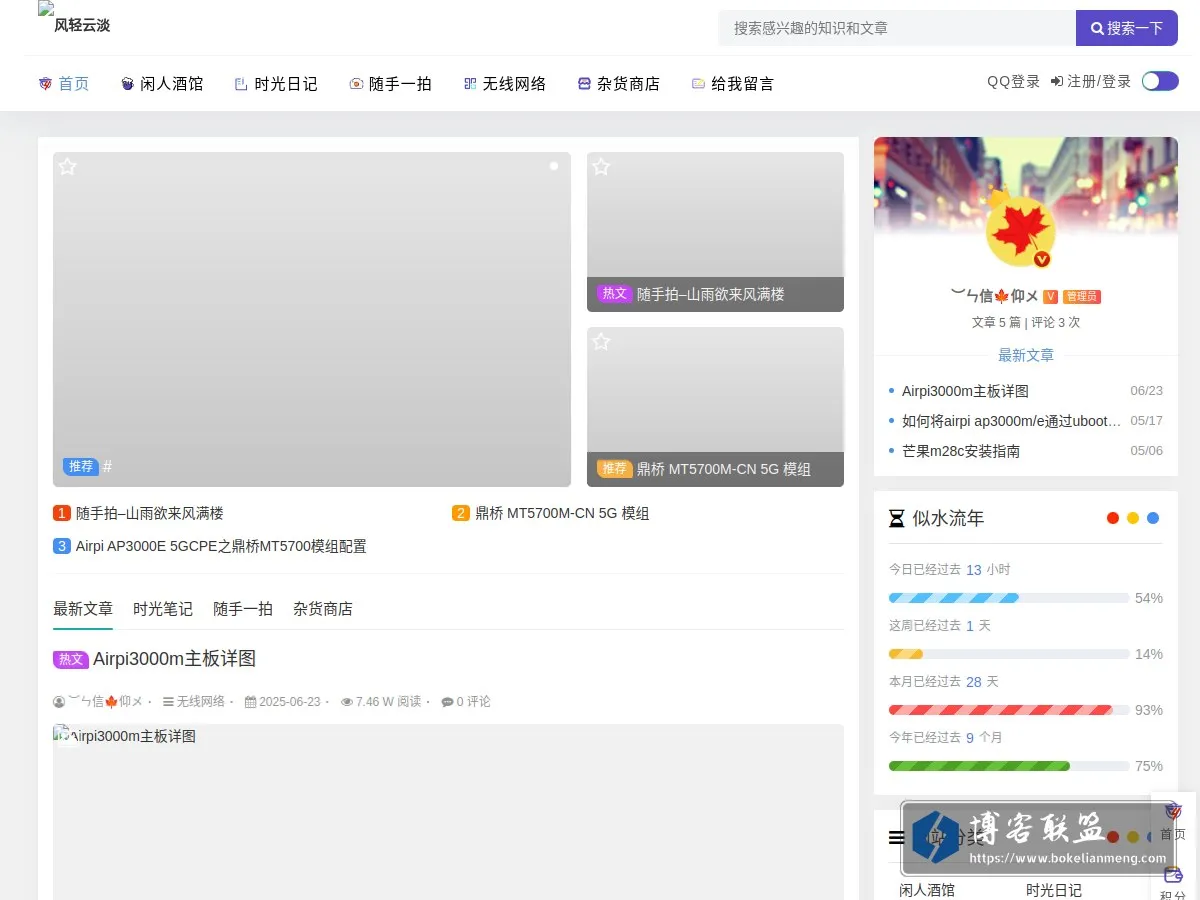
Task: Select the 最新文章 tab
Action: tap(83, 608)
